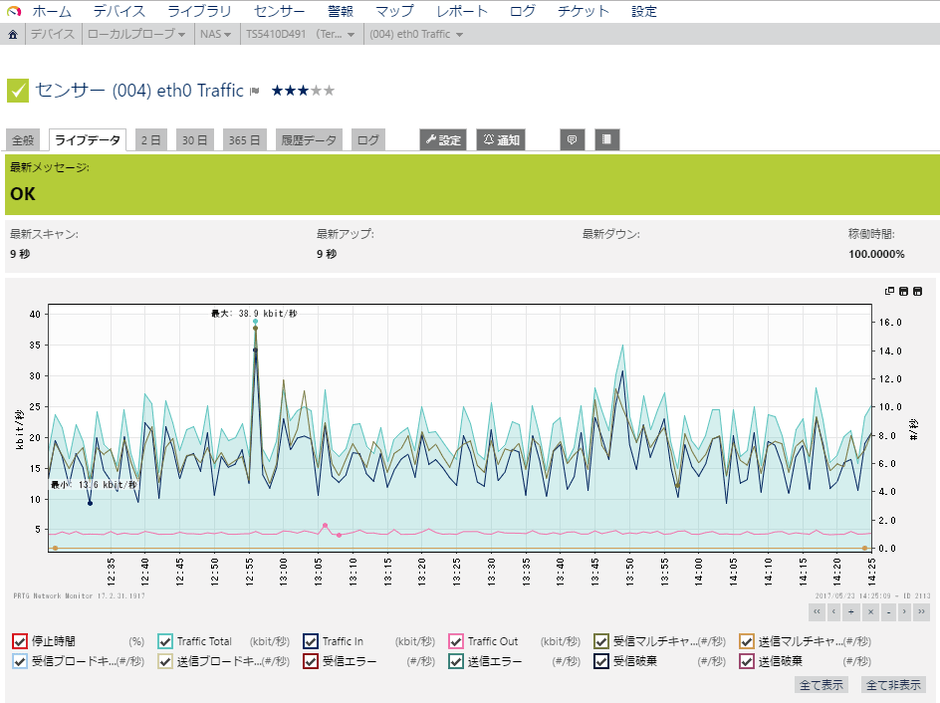Viewport: 940px width, 703px height.
Task: Expand the ローカルプローブ breadcrumb dropdown
Action: click(137, 34)
